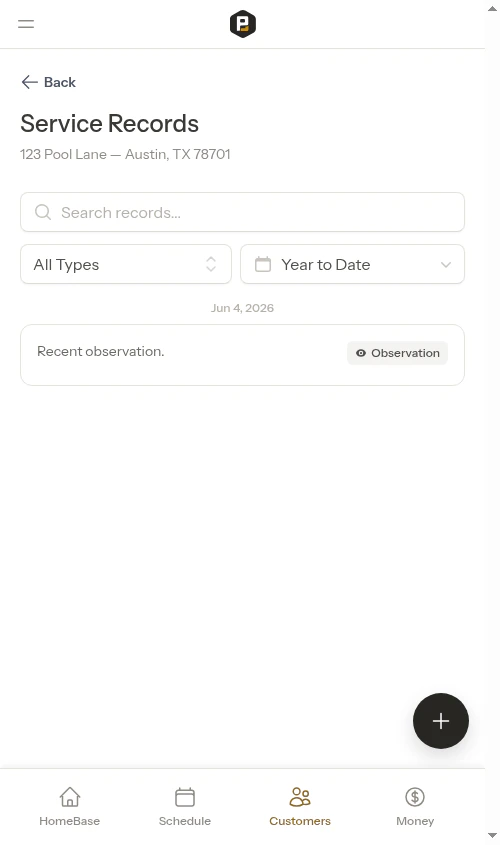Screen dimensions: 500x845
Task: Go back using the Back link
Action: [x=48, y=82]
